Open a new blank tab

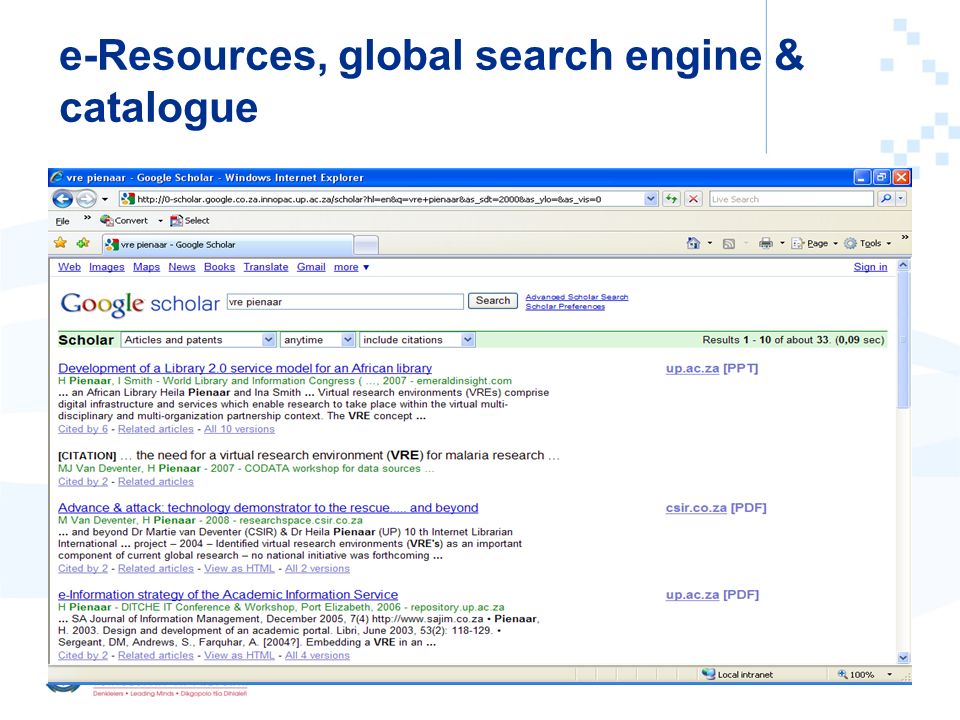[366, 245]
